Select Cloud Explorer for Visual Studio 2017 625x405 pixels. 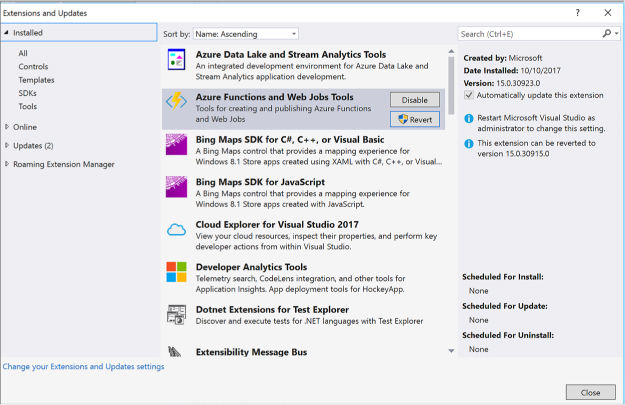click(x=304, y=236)
